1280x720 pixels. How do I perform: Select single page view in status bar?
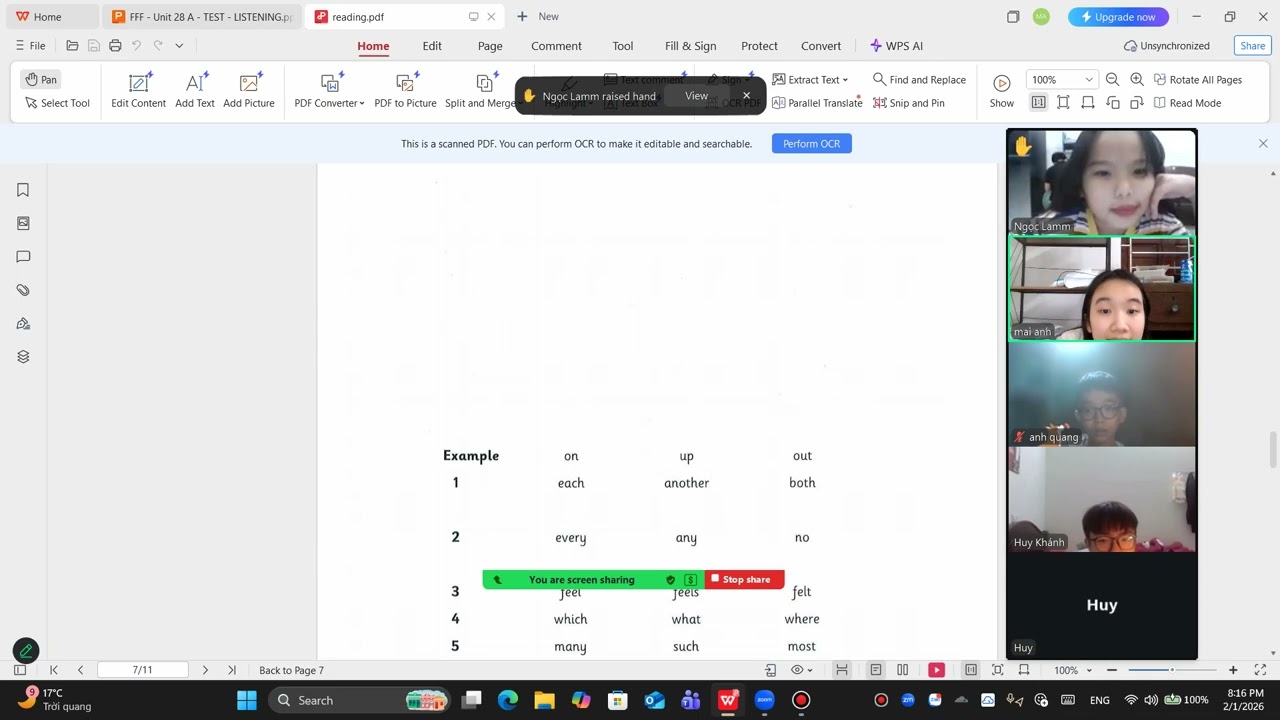point(876,670)
